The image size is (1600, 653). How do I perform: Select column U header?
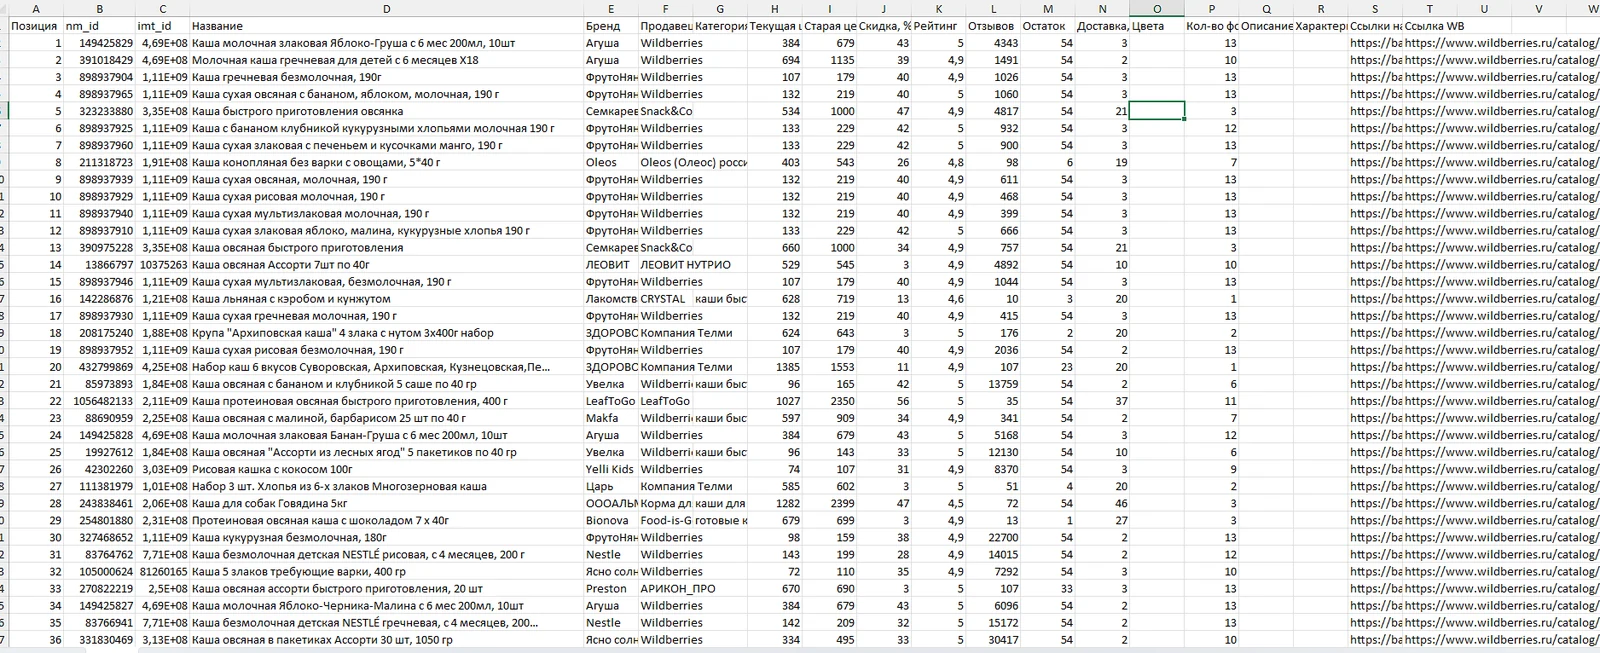click(1484, 9)
